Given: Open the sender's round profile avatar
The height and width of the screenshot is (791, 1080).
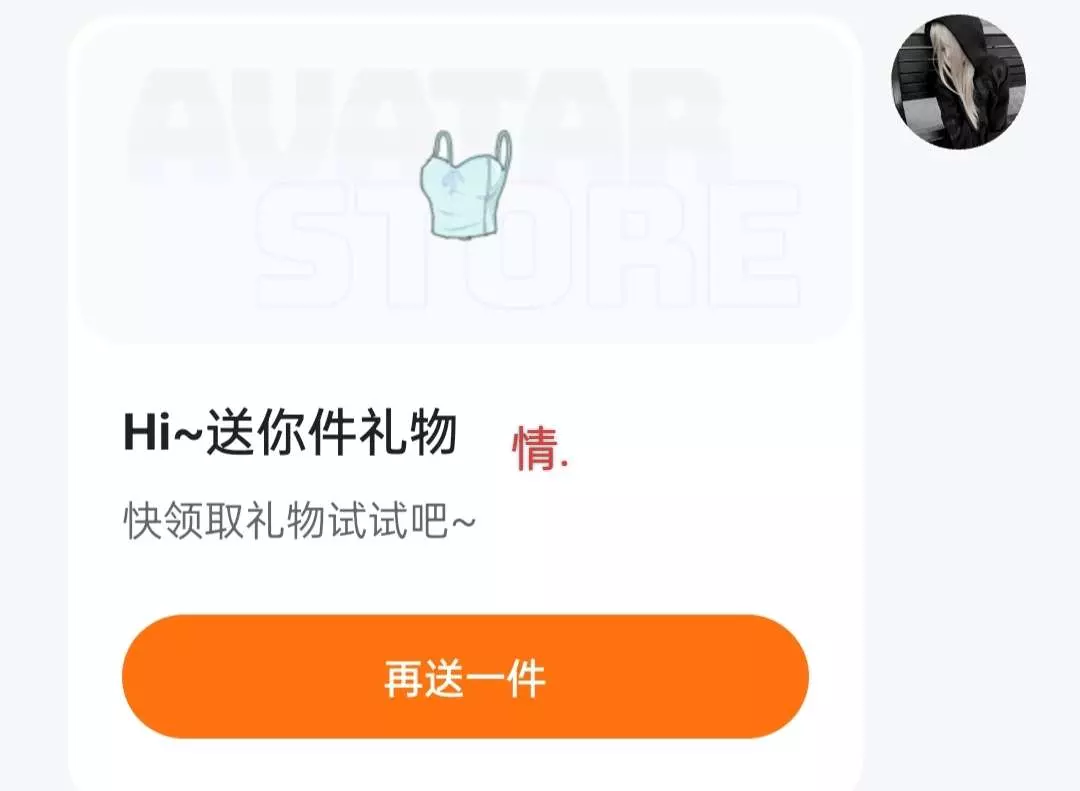Looking at the screenshot, I should tap(959, 81).
